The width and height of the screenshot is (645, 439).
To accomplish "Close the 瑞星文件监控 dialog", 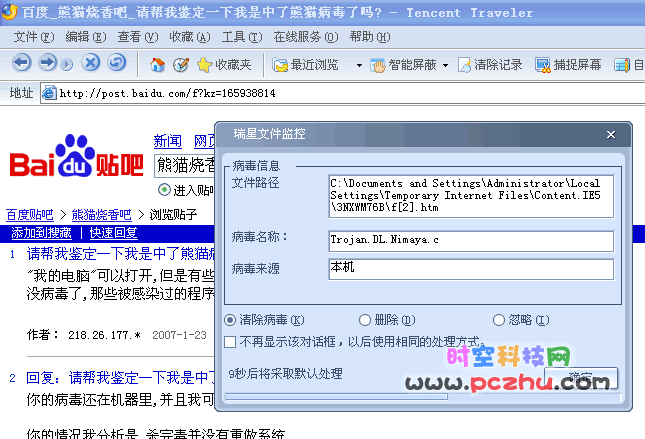I will [611, 135].
